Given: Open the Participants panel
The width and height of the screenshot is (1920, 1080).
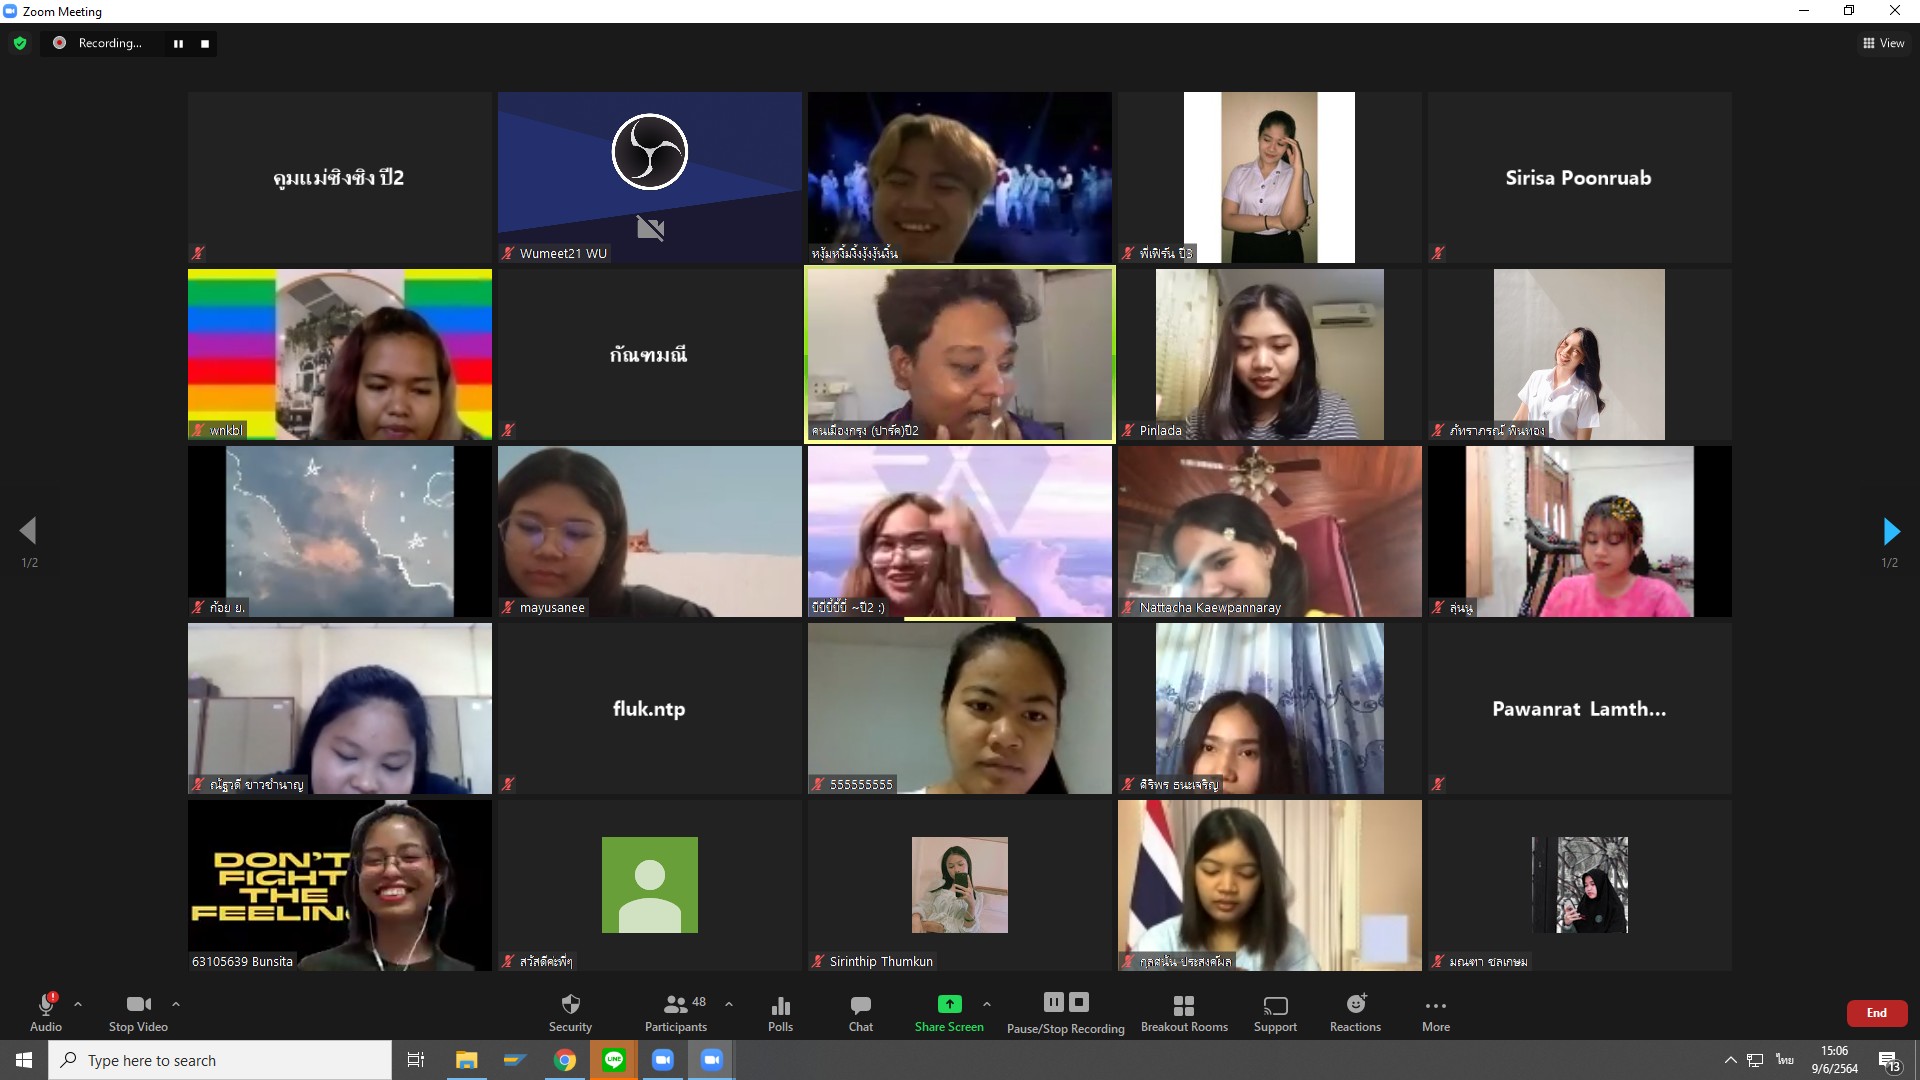Looking at the screenshot, I should coord(676,1011).
